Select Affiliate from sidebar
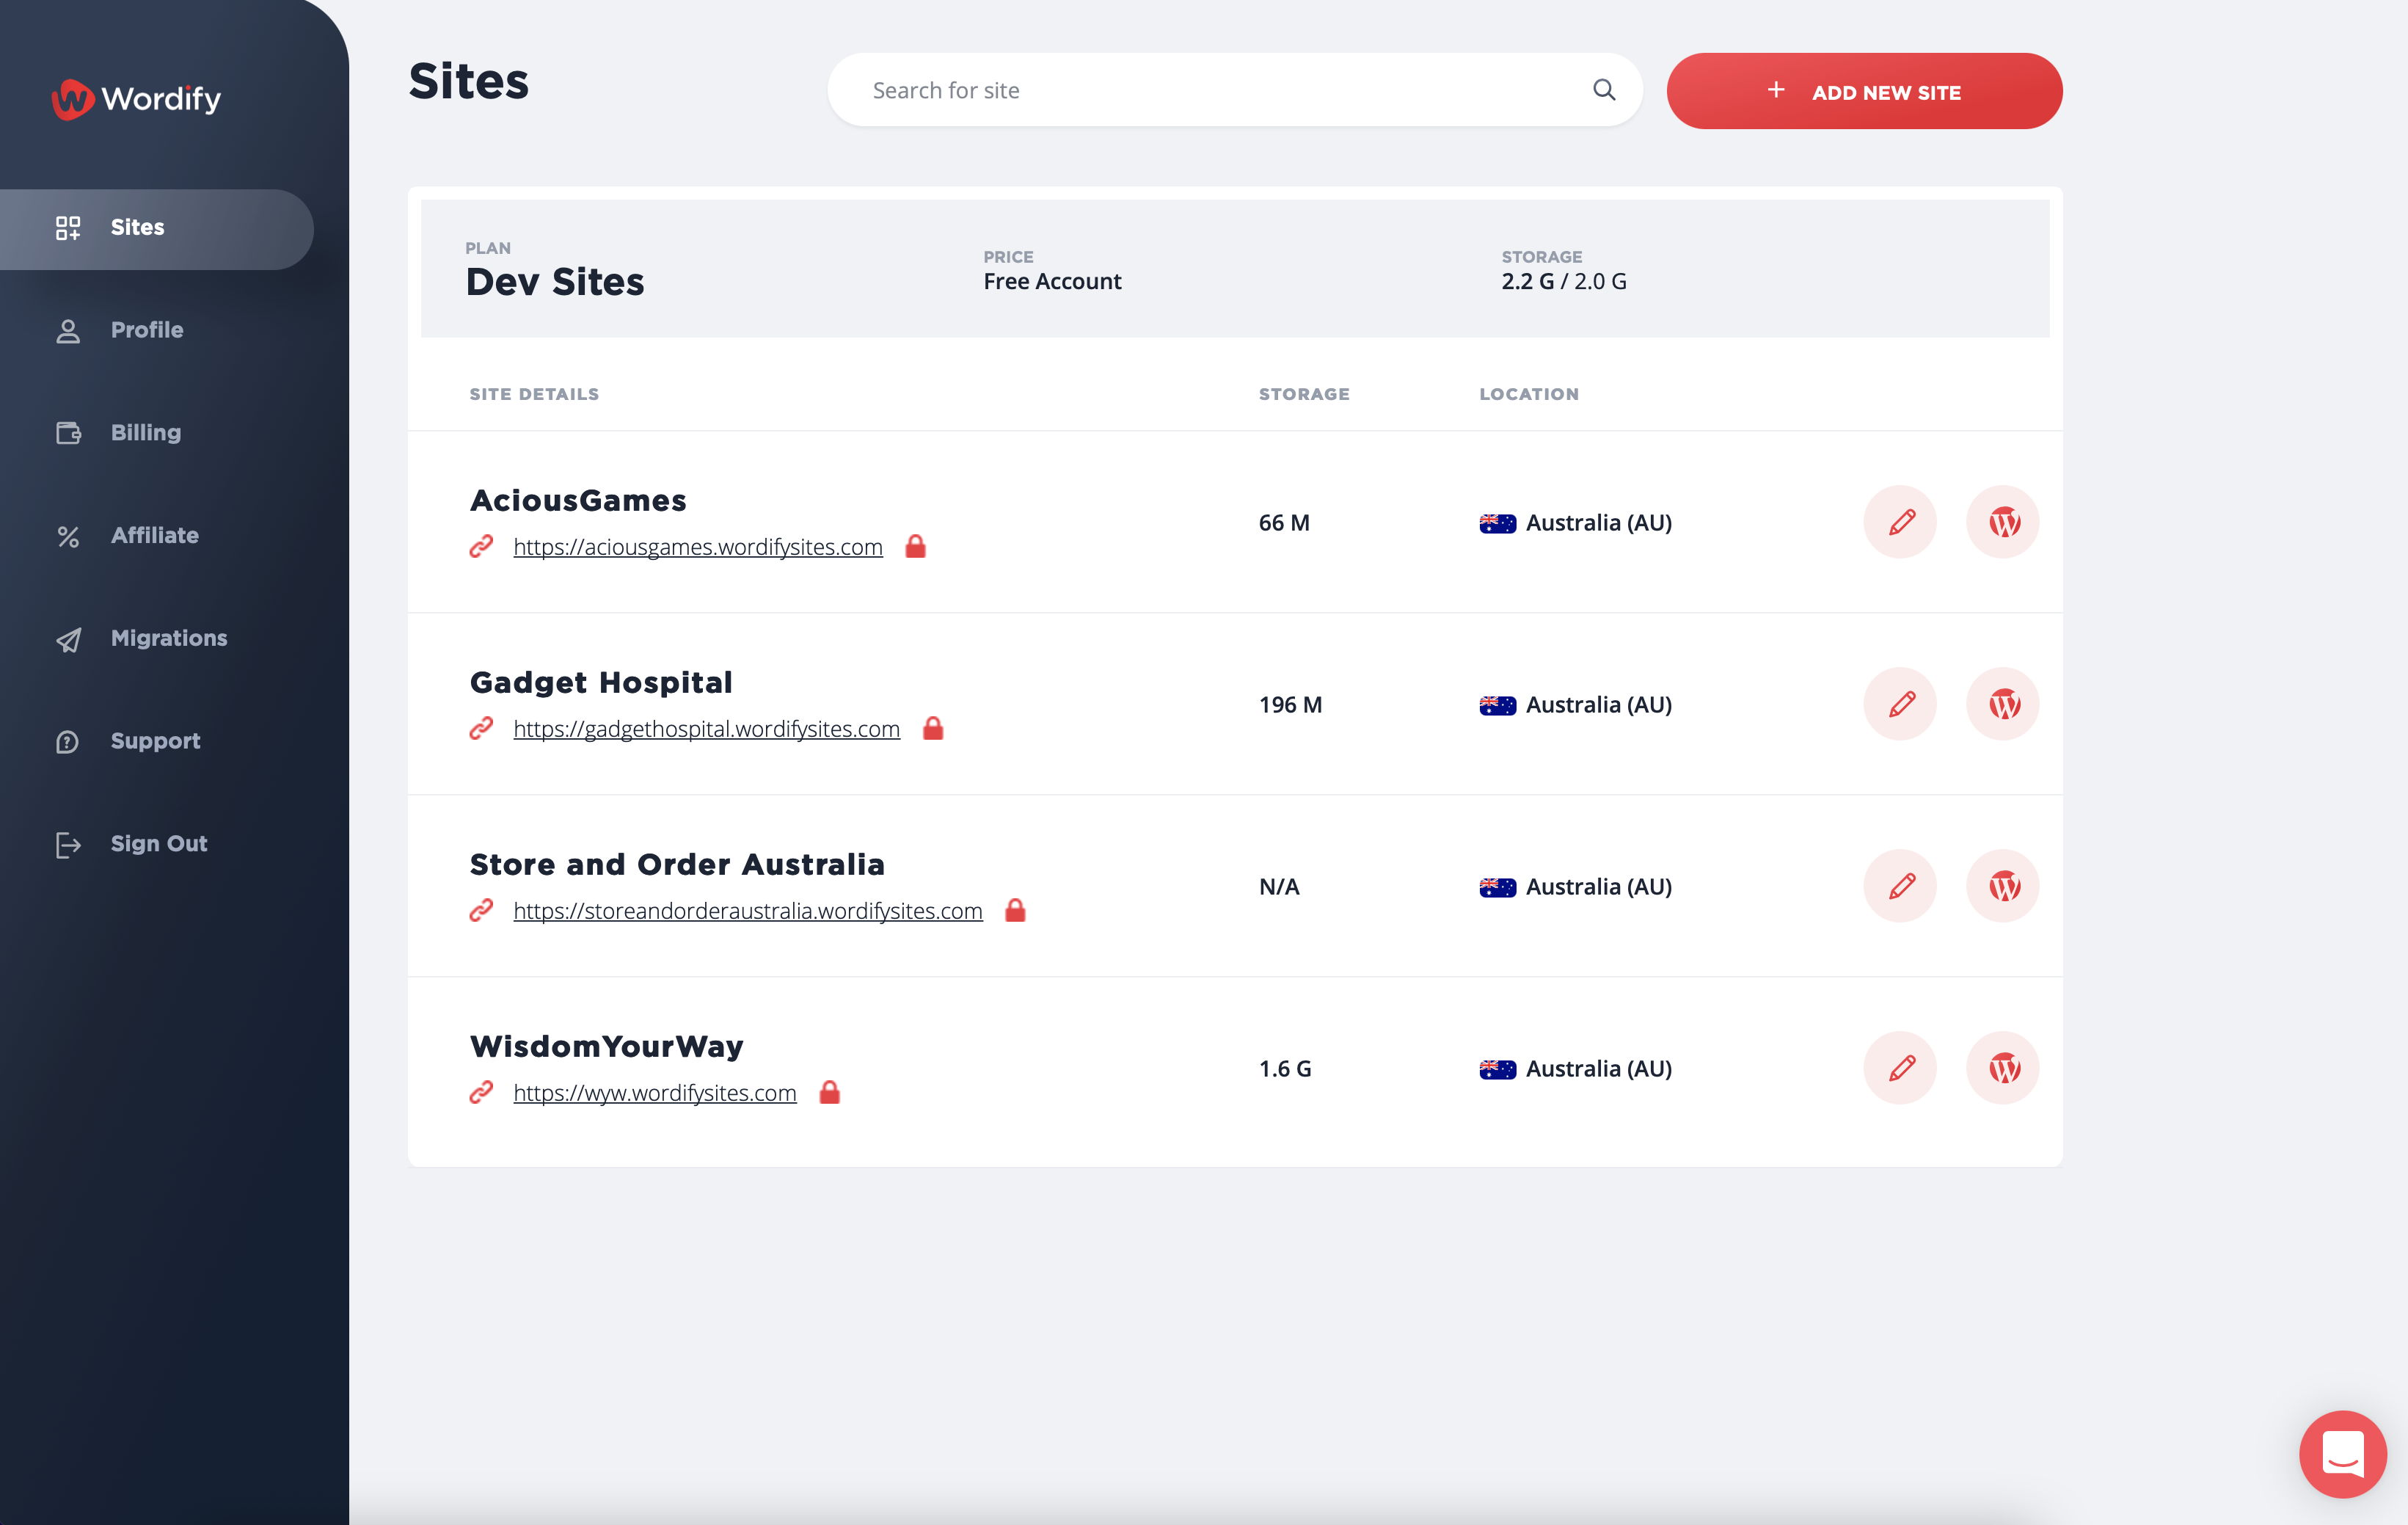This screenshot has width=2408, height=1525. (x=155, y=535)
